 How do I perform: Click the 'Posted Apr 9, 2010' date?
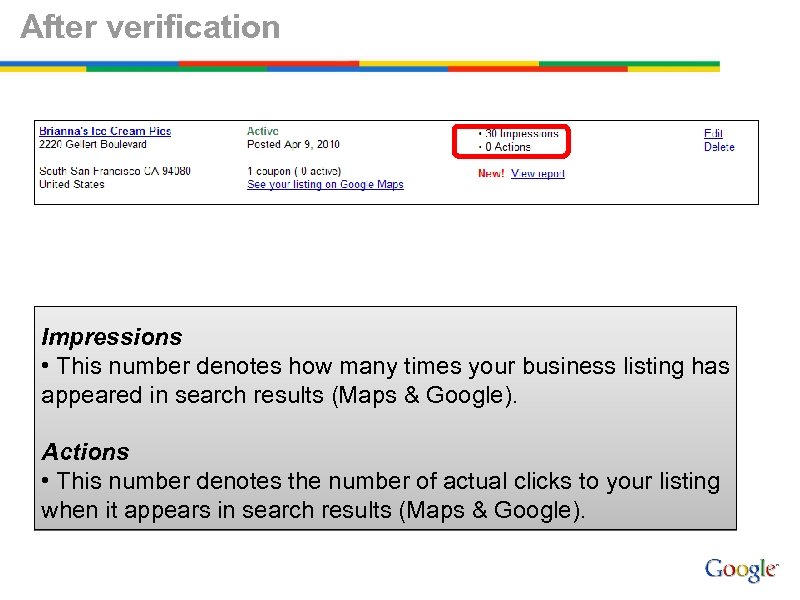coord(294,143)
